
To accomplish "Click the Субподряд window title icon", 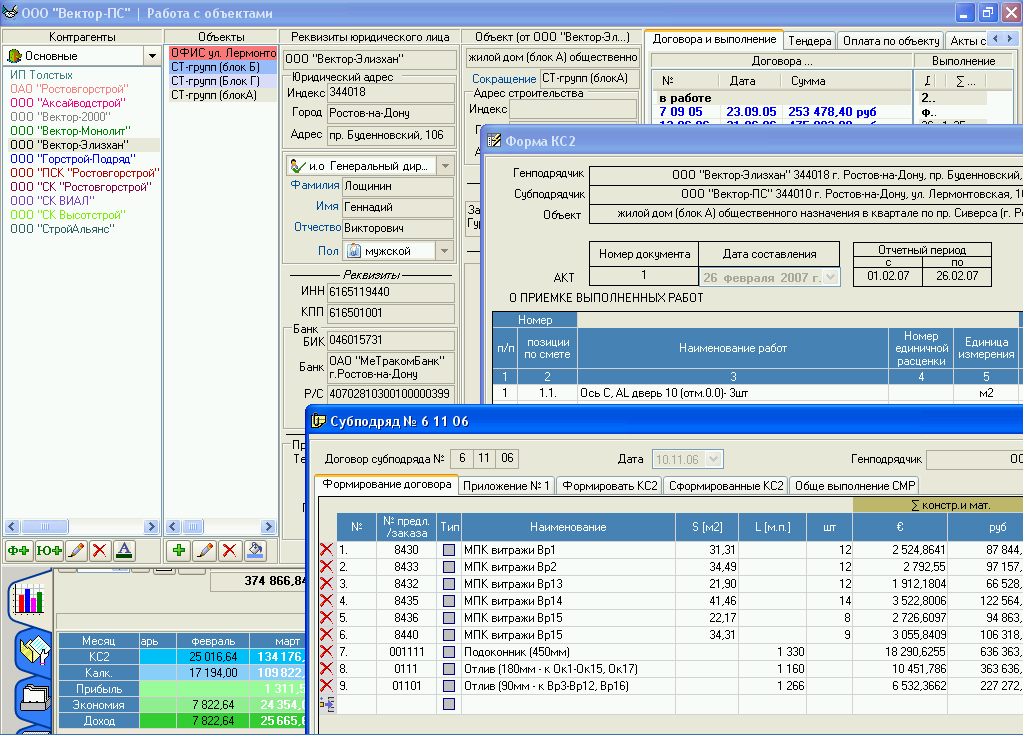I will (x=318, y=421).
